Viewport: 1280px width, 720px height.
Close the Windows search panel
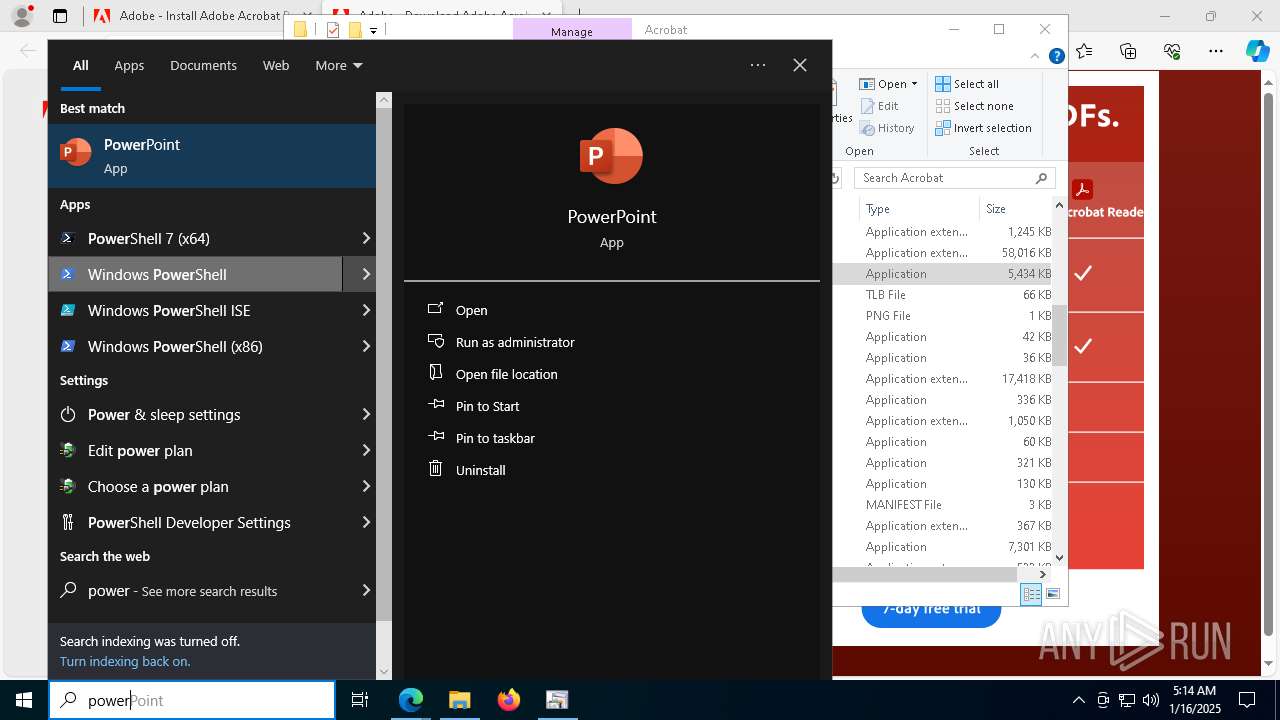[800, 65]
